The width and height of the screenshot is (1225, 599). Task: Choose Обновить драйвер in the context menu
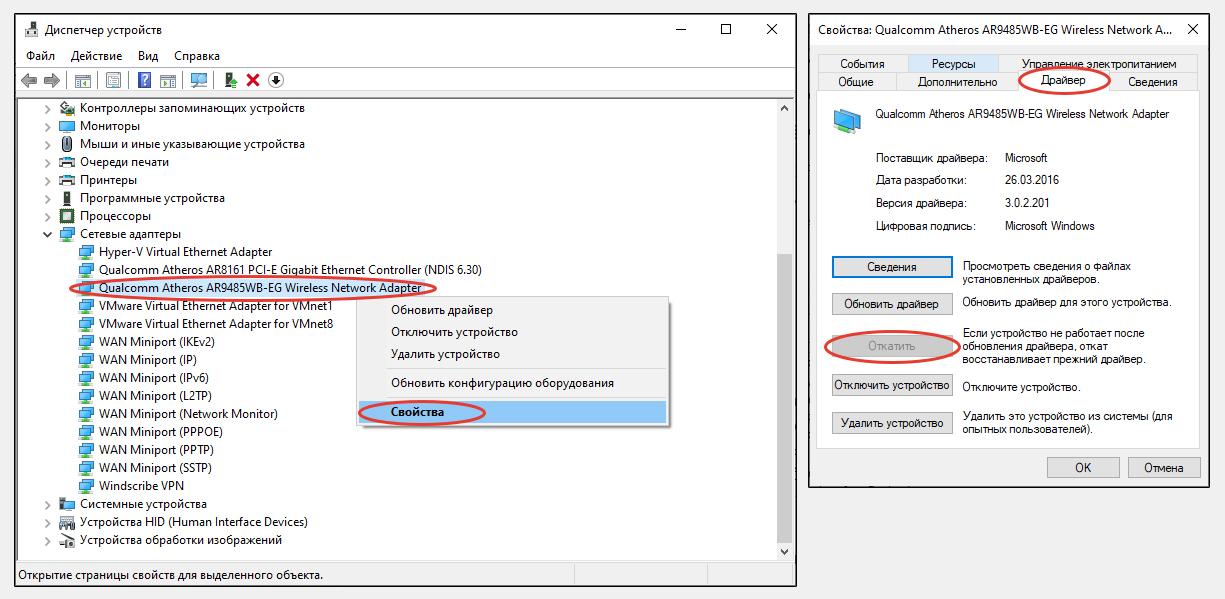point(512,310)
